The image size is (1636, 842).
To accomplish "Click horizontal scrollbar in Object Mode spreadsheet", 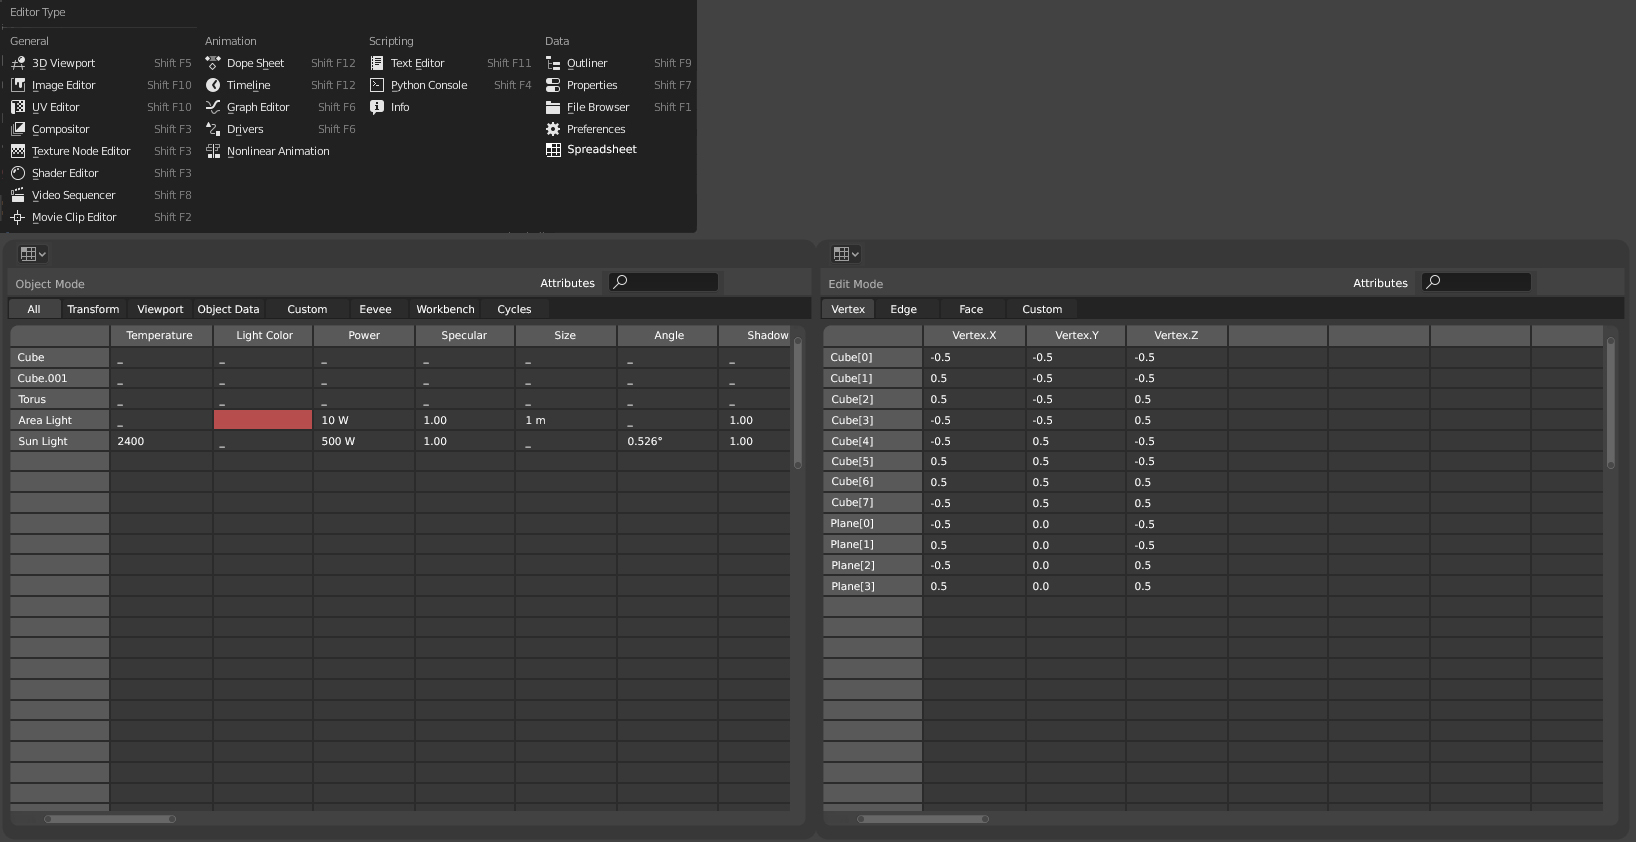I will coord(110,819).
